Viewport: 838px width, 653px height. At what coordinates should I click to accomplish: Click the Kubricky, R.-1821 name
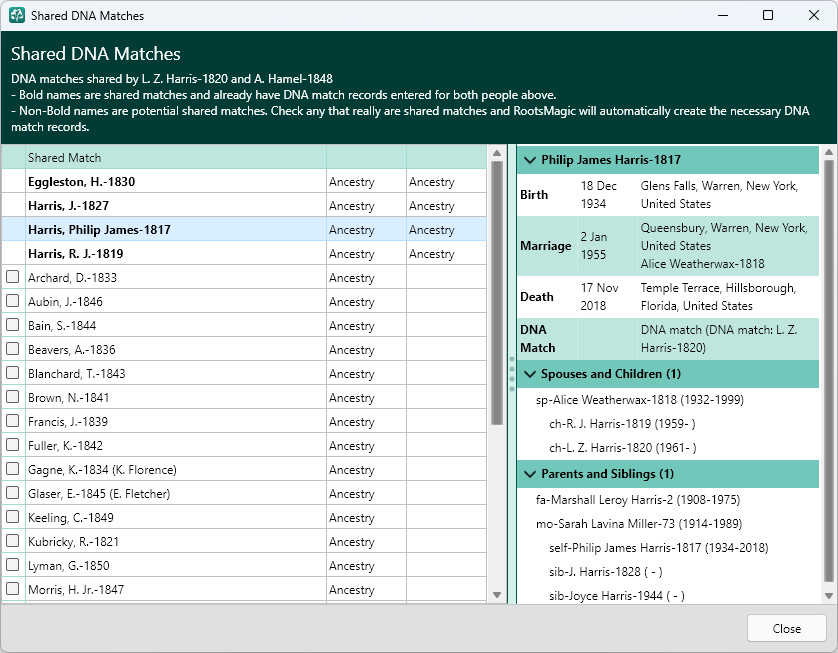(73, 542)
